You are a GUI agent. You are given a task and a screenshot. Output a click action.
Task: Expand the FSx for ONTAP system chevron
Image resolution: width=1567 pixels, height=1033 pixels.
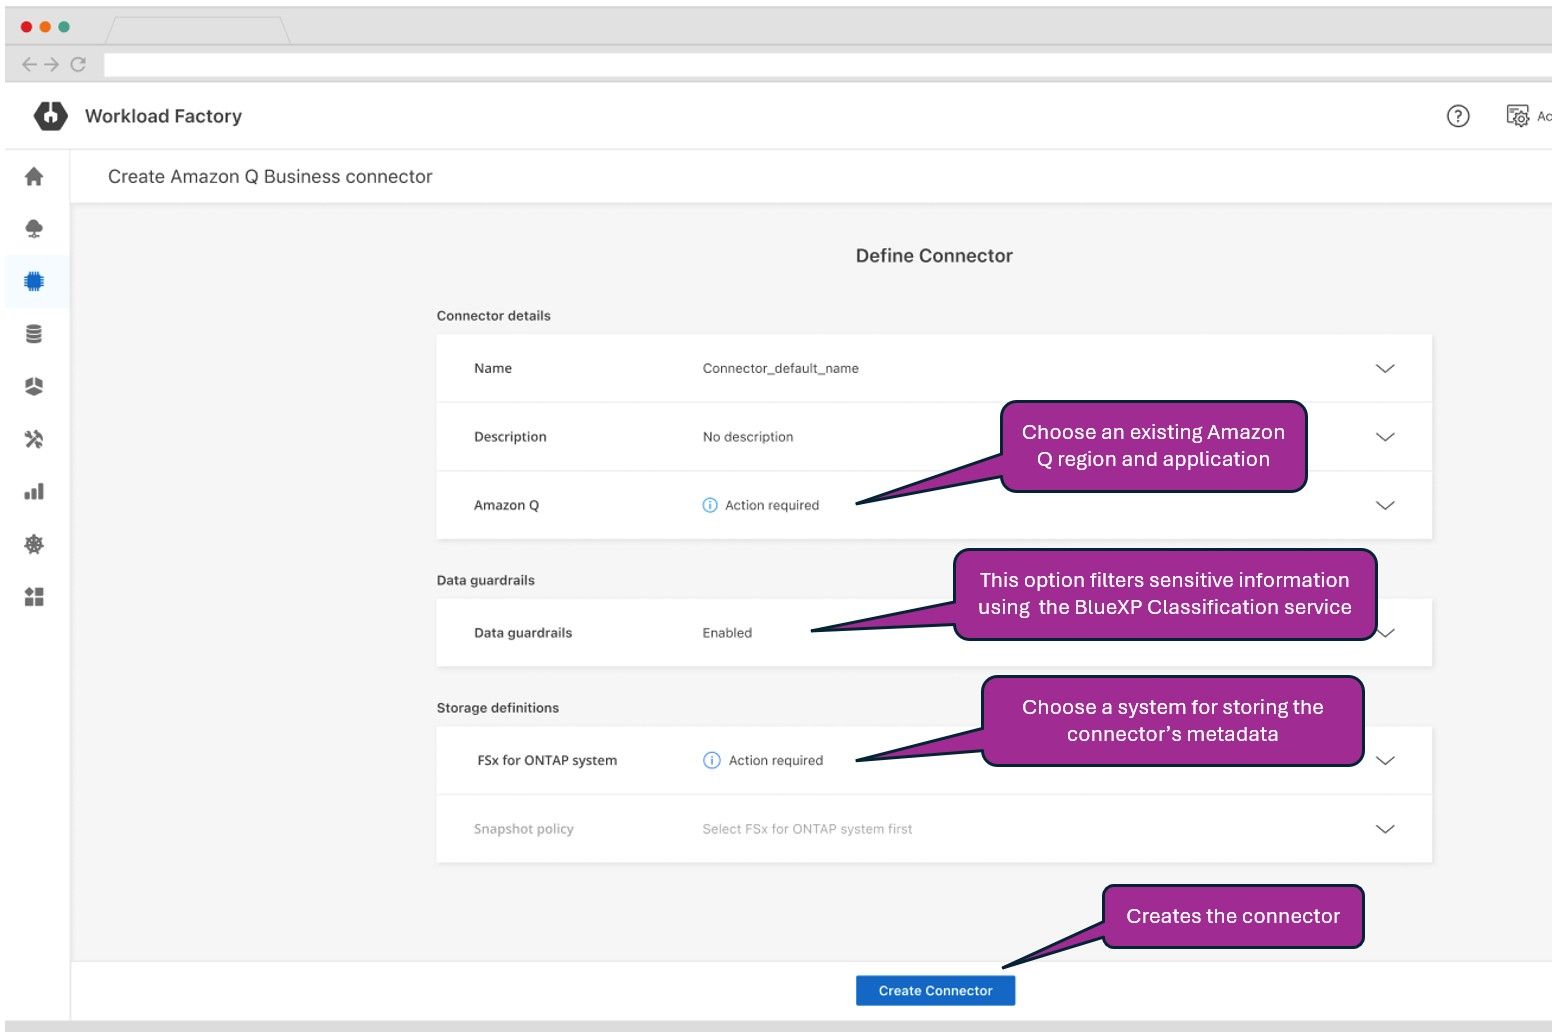(1384, 761)
